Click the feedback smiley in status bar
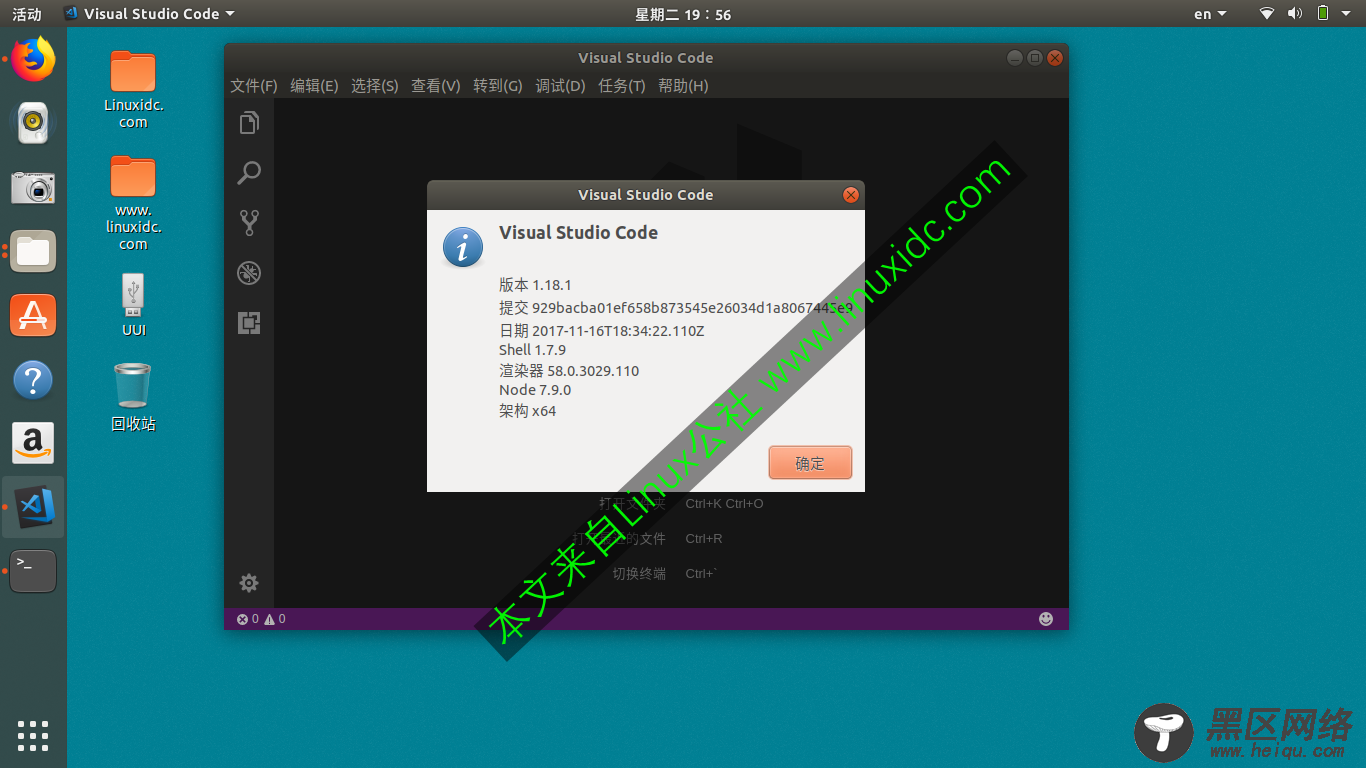The width and height of the screenshot is (1366, 768). [1046, 619]
